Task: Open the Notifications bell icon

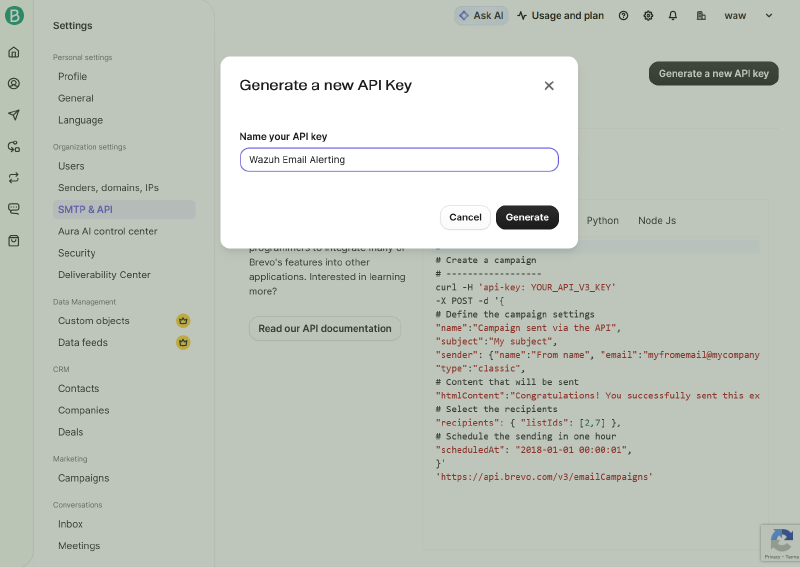Action: [x=673, y=16]
